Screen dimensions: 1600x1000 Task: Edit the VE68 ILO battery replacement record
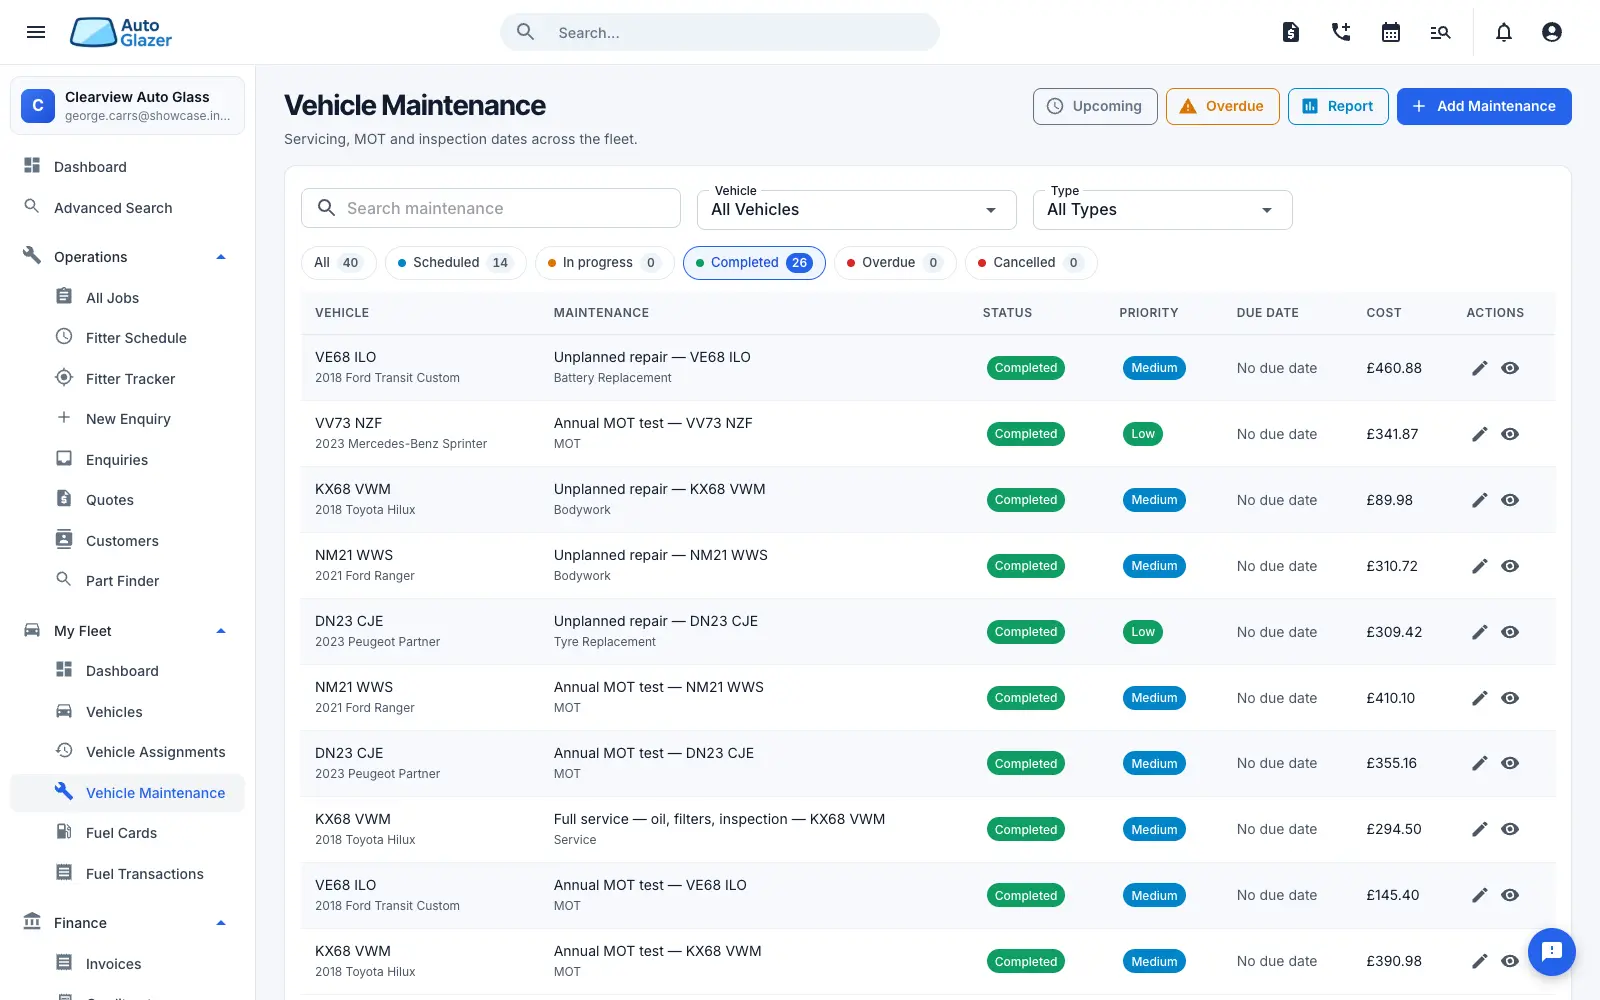tap(1480, 368)
